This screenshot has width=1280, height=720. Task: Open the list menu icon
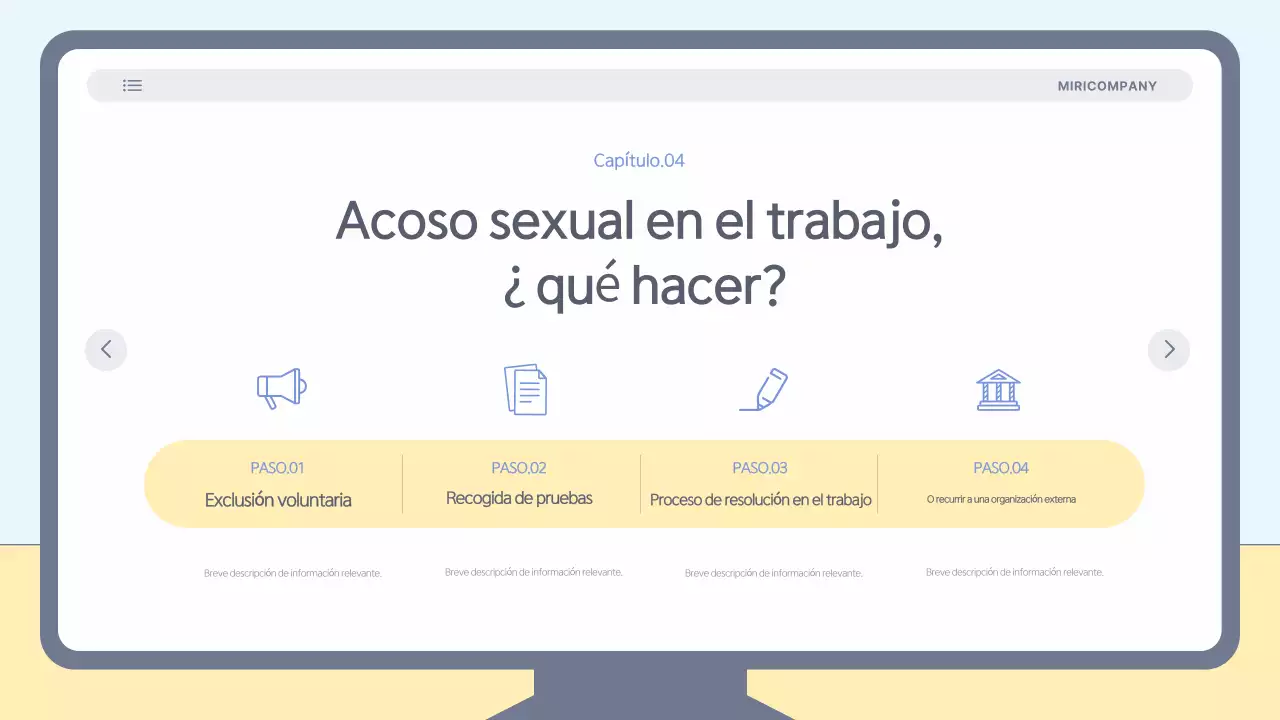132,86
